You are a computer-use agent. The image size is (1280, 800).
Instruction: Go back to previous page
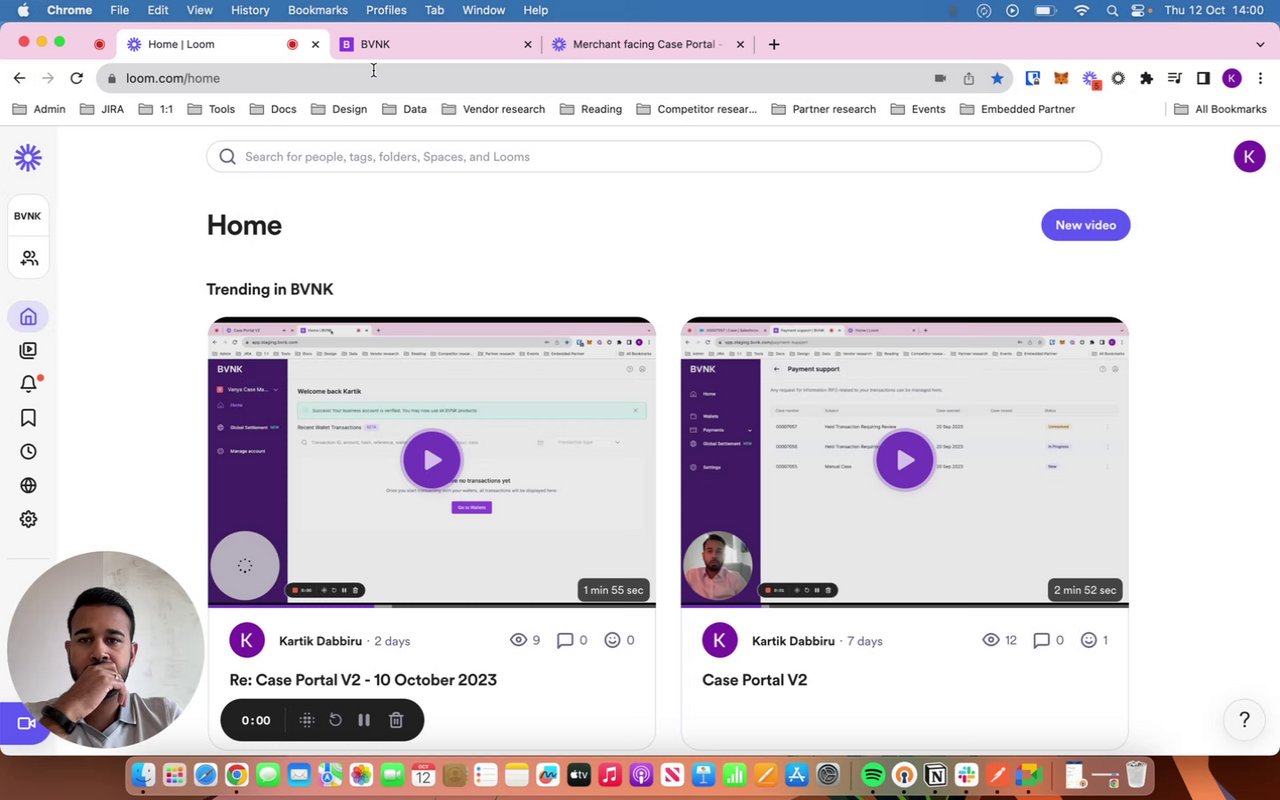(x=19, y=78)
